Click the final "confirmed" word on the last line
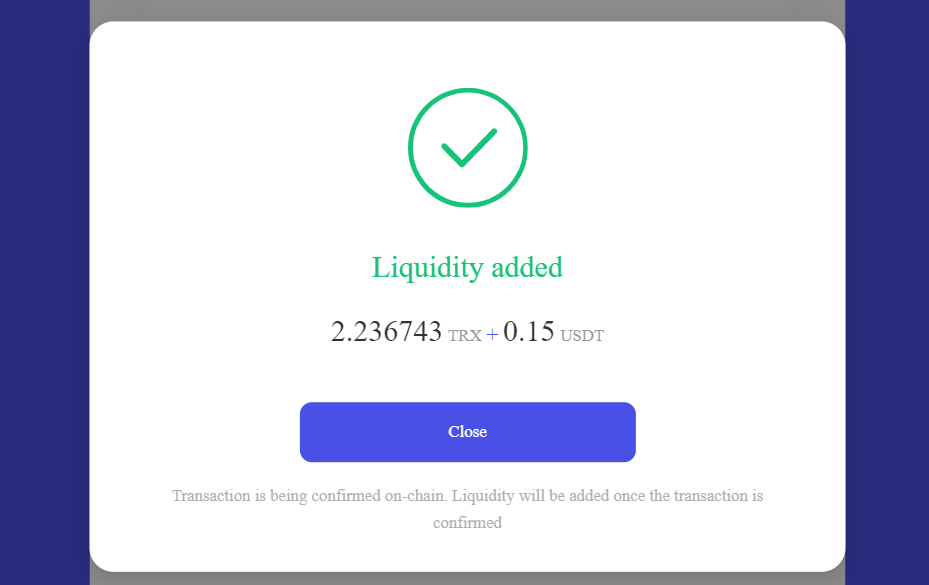This screenshot has width=929, height=585. click(x=467, y=523)
